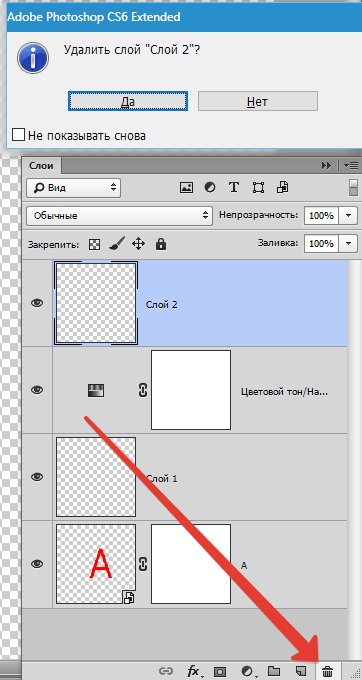
Task: Lock all with the padlock icon
Action: pos(161,244)
